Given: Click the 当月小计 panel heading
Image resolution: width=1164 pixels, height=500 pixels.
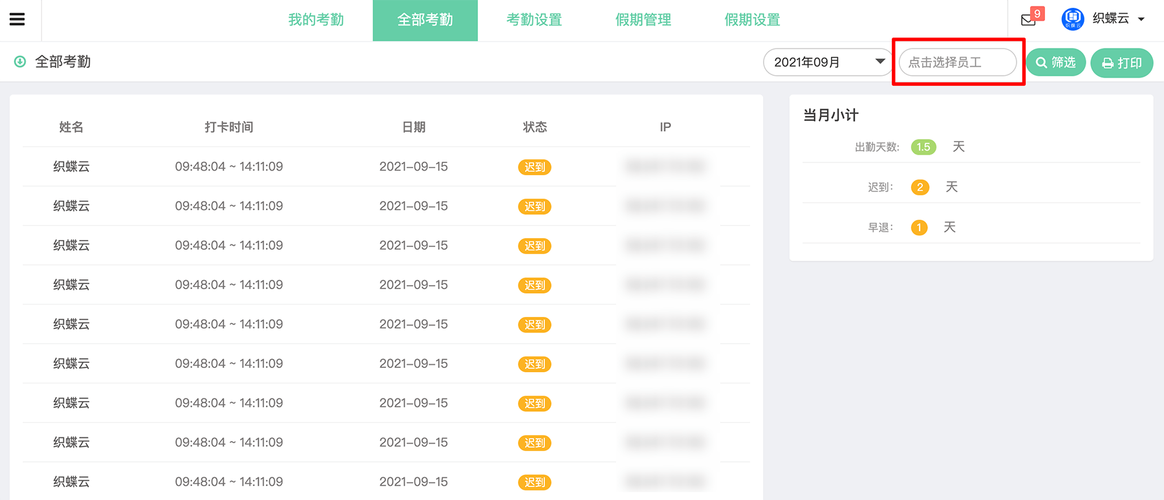Looking at the screenshot, I should (831, 115).
